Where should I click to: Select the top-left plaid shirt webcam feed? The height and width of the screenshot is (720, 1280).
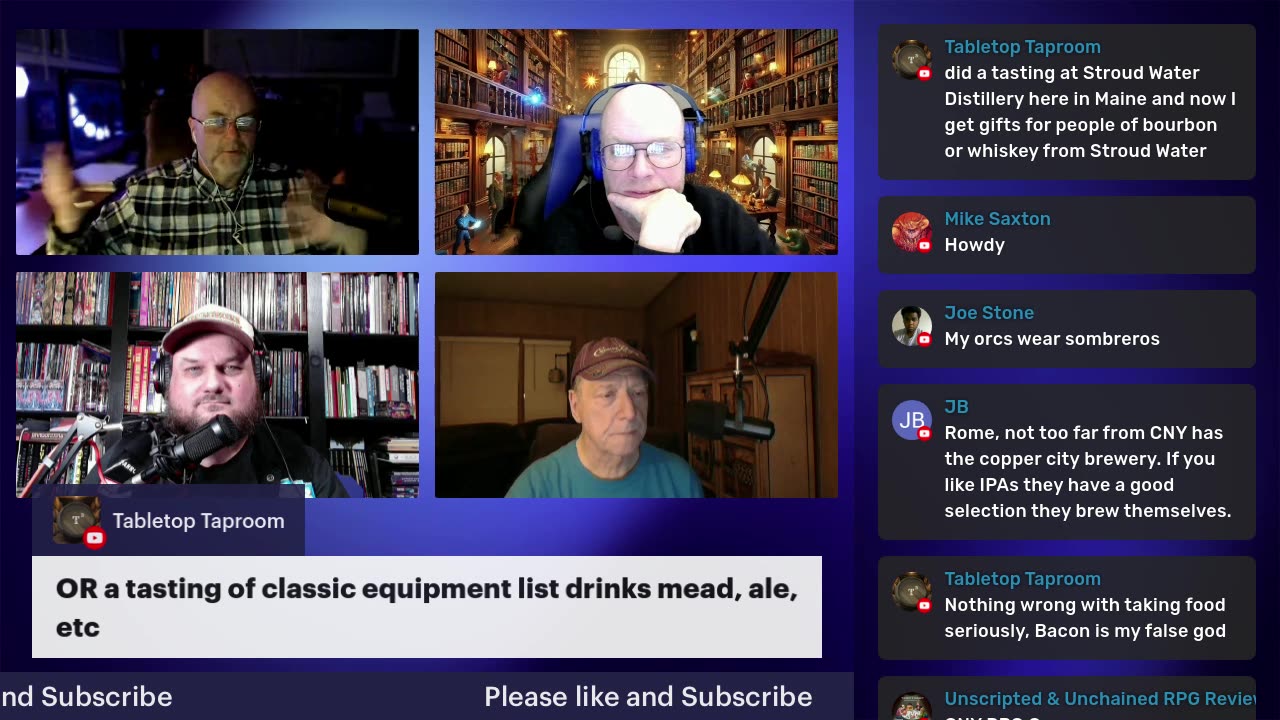coord(217,142)
